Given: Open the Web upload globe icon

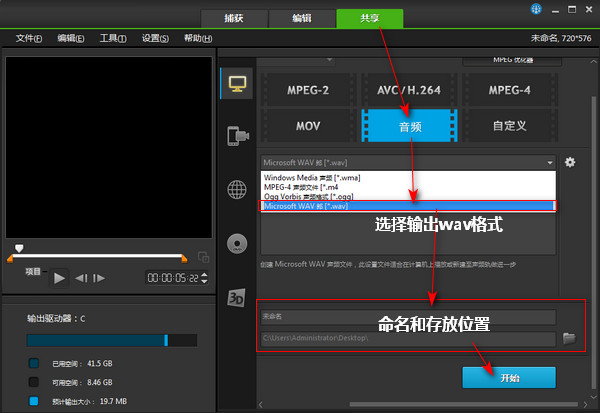Looking at the screenshot, I should (237, 189).
